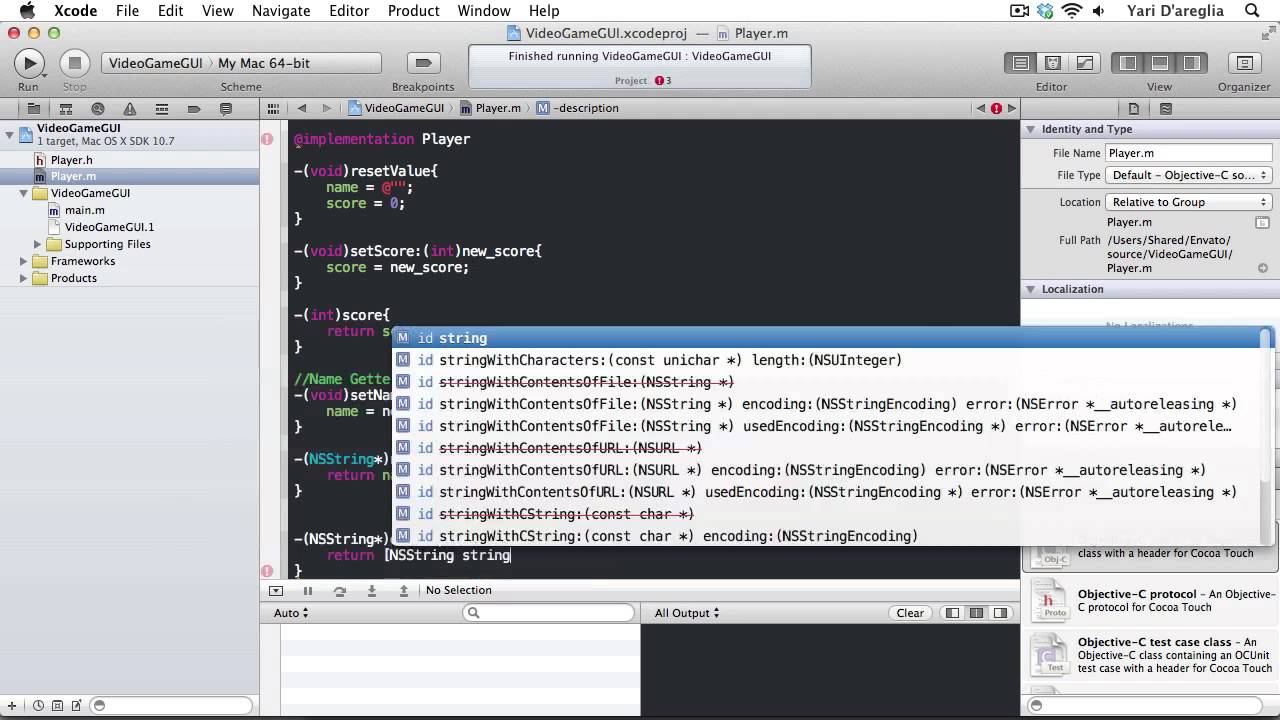Go back in editor history
This screenshot has height=720, width=1280.
click(302, 108)
